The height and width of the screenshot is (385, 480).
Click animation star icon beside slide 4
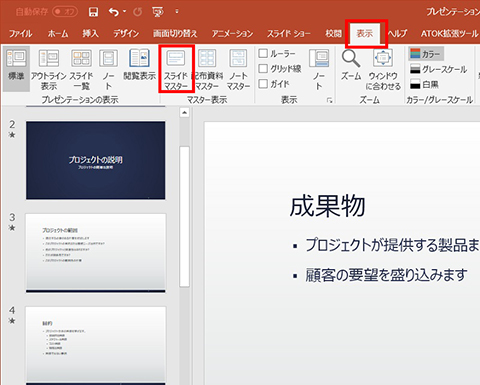click(12, 321)
